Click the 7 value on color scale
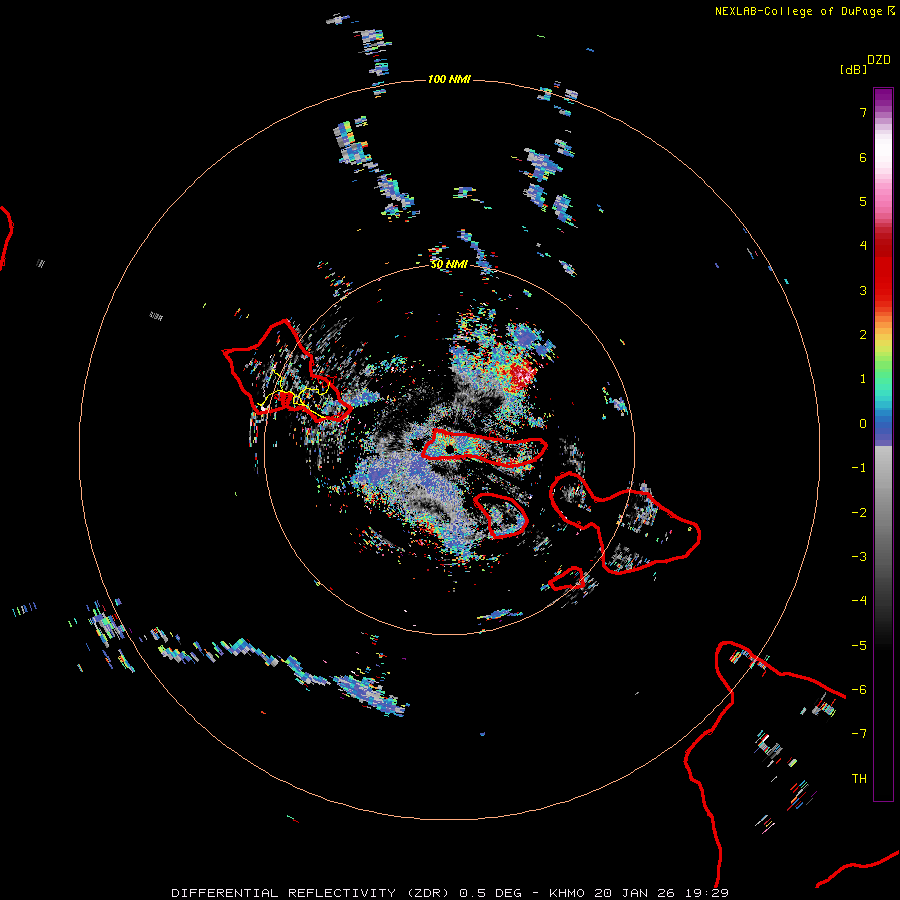 (x=863, y=112)
